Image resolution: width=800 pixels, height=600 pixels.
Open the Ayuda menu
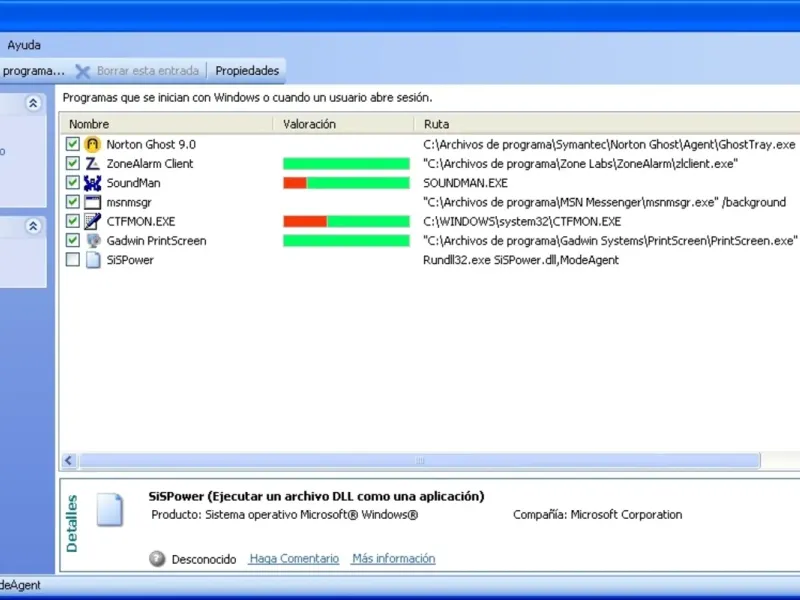point(24,45)
